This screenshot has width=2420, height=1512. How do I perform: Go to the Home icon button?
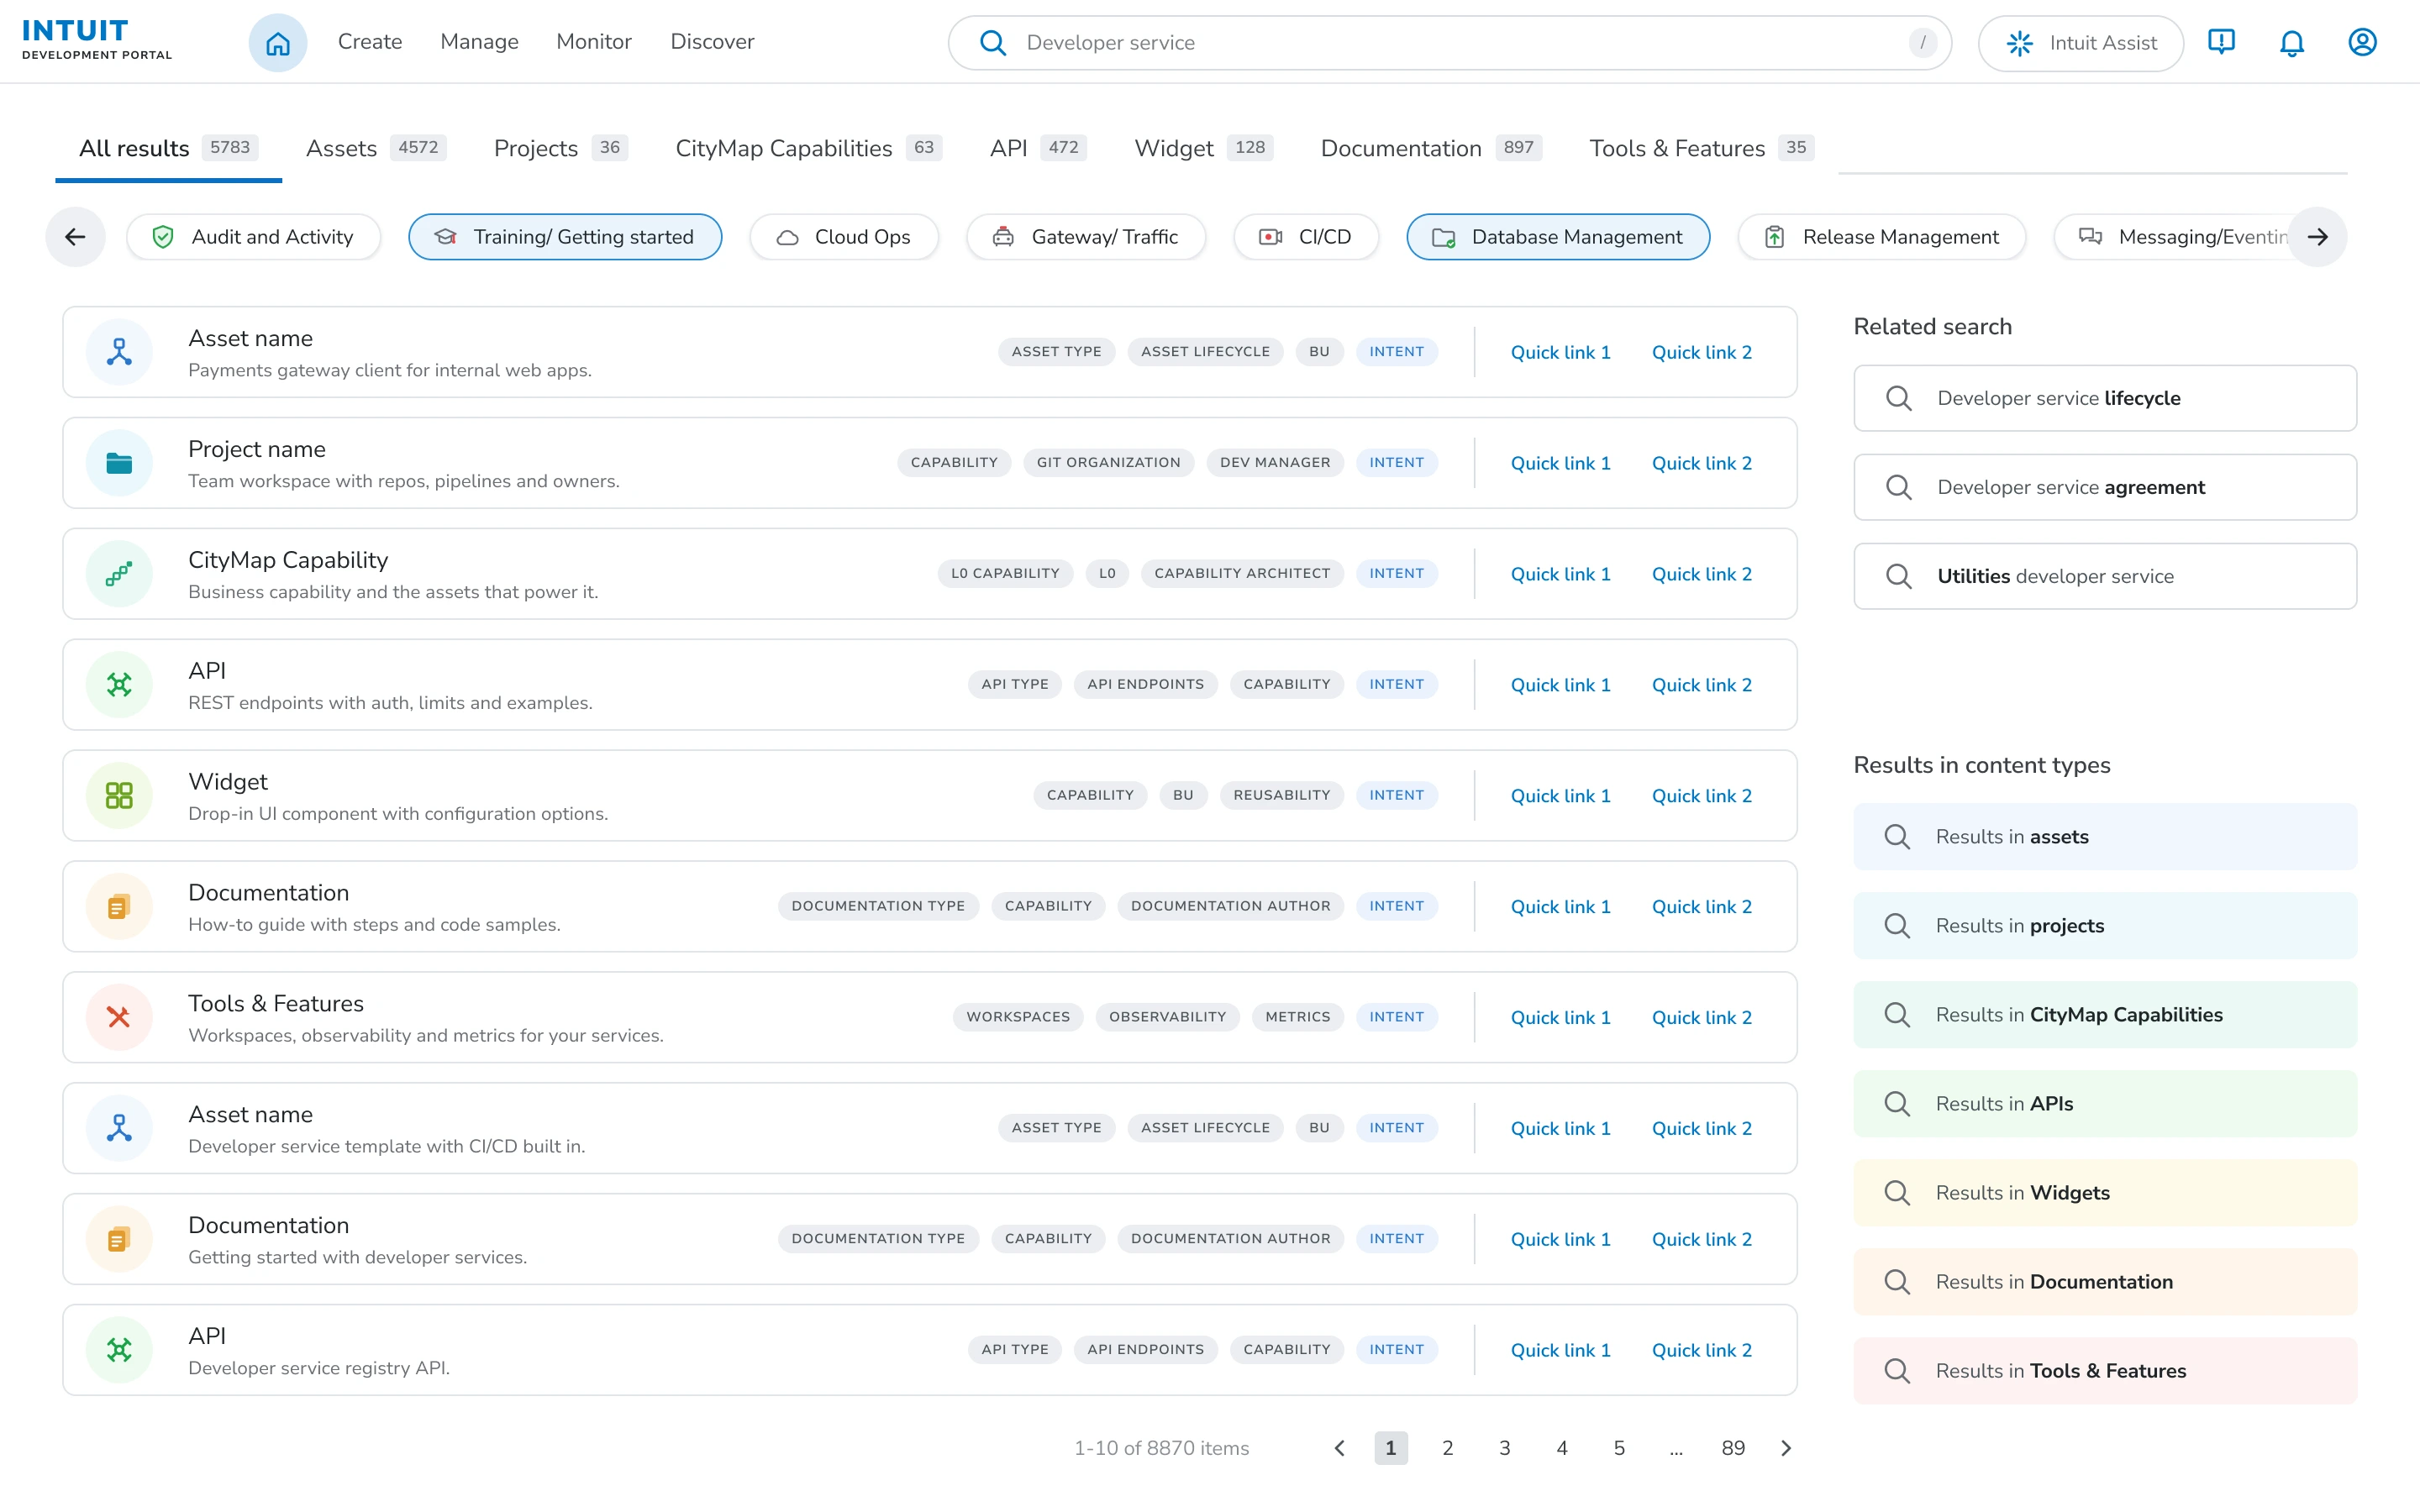pos(277,42)
